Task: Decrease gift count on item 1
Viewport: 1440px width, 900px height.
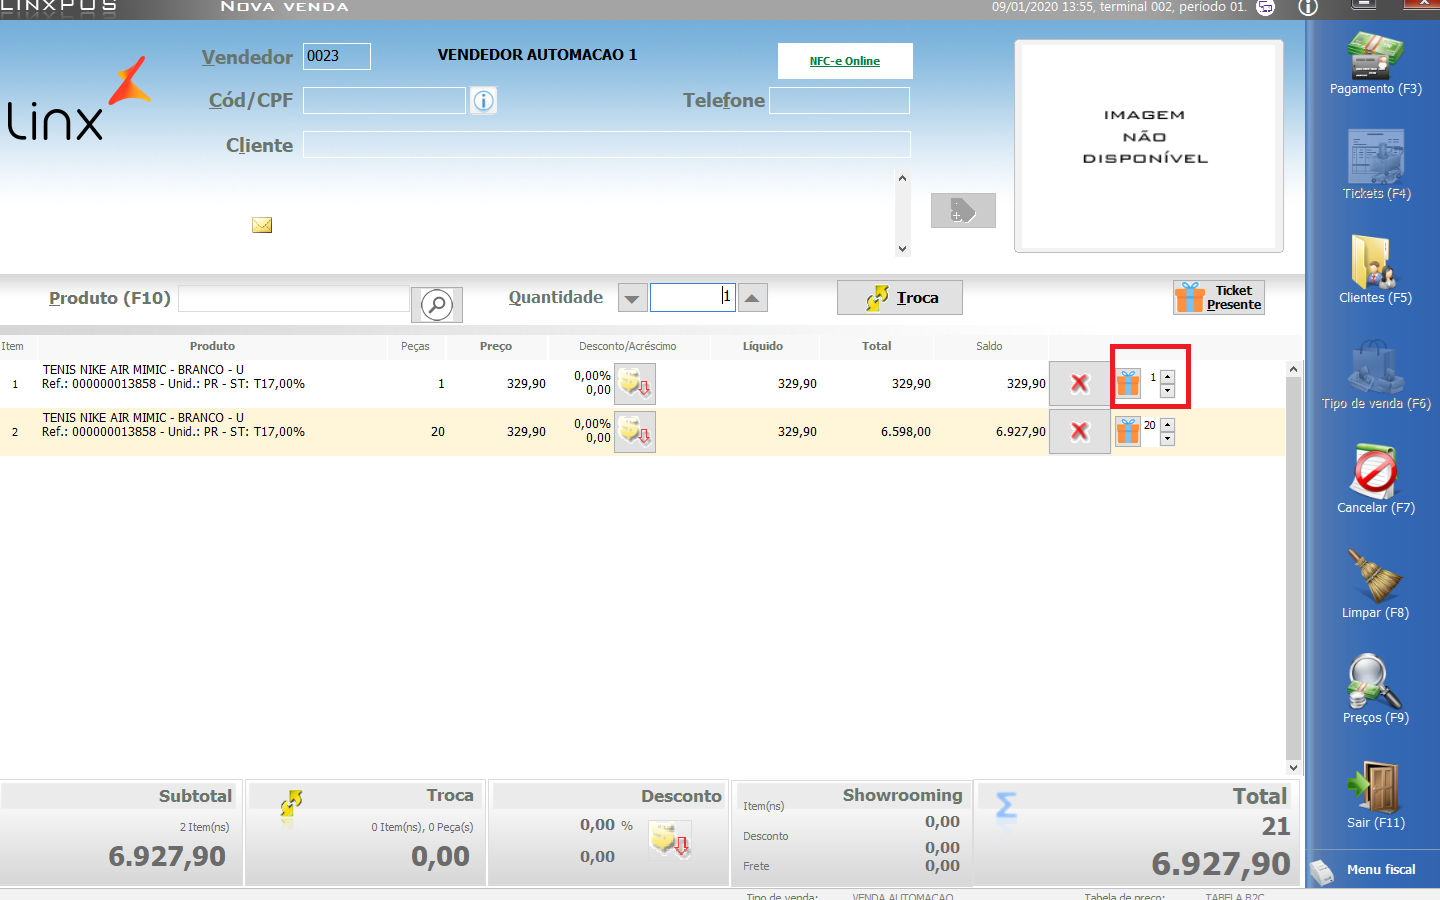Action: (1168, 390)
